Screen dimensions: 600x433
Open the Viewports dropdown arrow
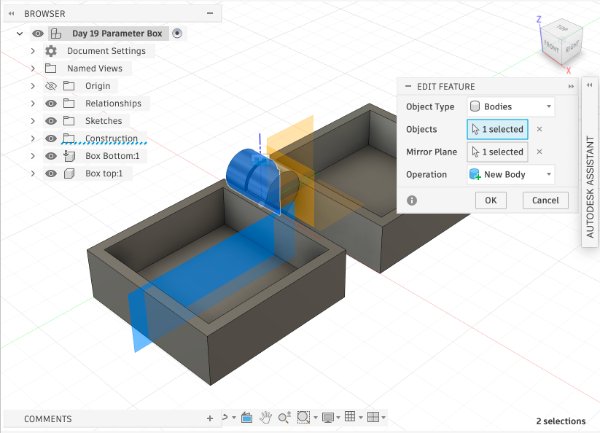[383, 417]
